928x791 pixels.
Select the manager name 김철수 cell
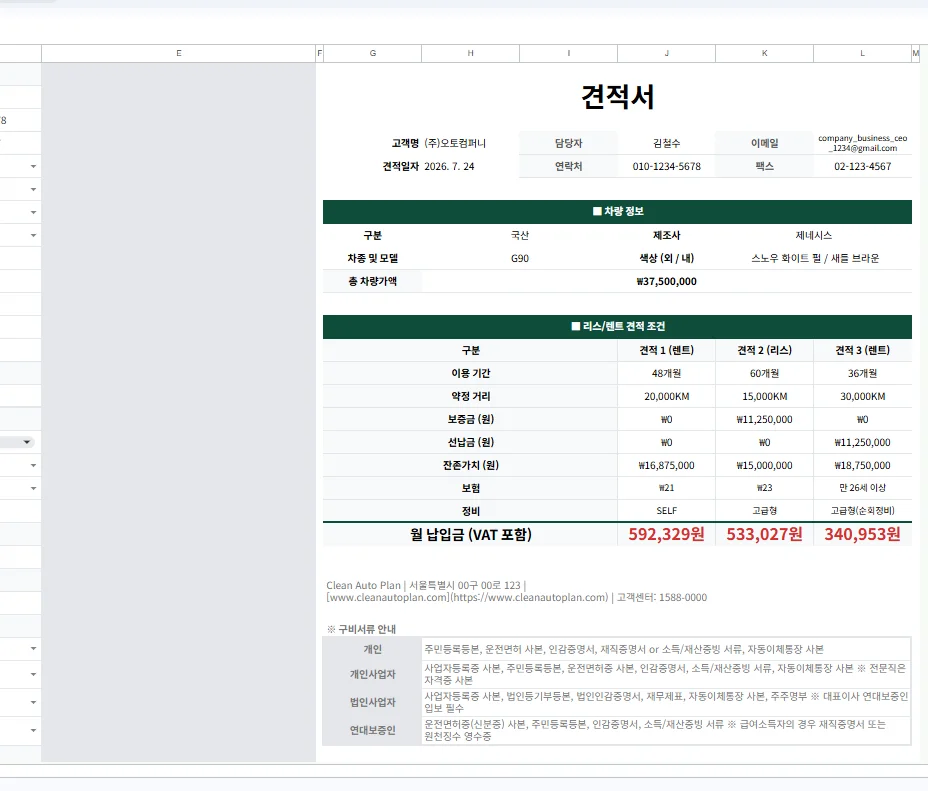point(666,143)
